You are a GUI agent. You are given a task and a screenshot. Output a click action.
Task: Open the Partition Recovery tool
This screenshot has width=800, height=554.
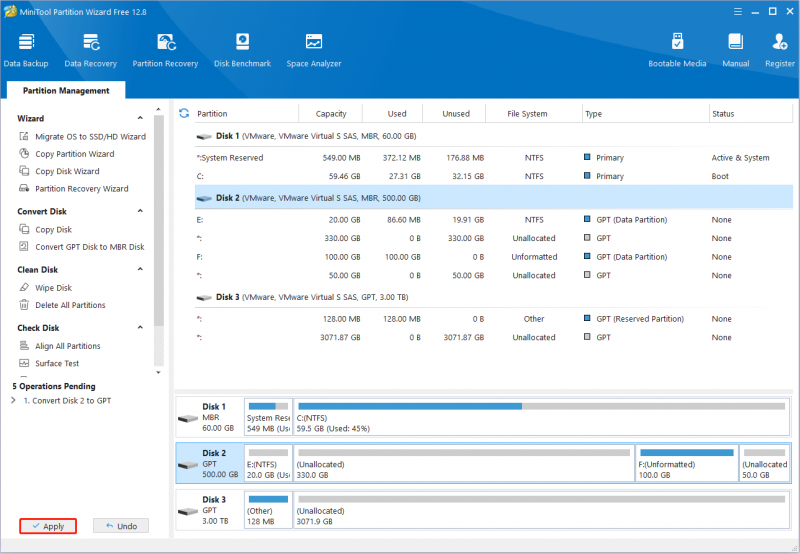(165, 49)
